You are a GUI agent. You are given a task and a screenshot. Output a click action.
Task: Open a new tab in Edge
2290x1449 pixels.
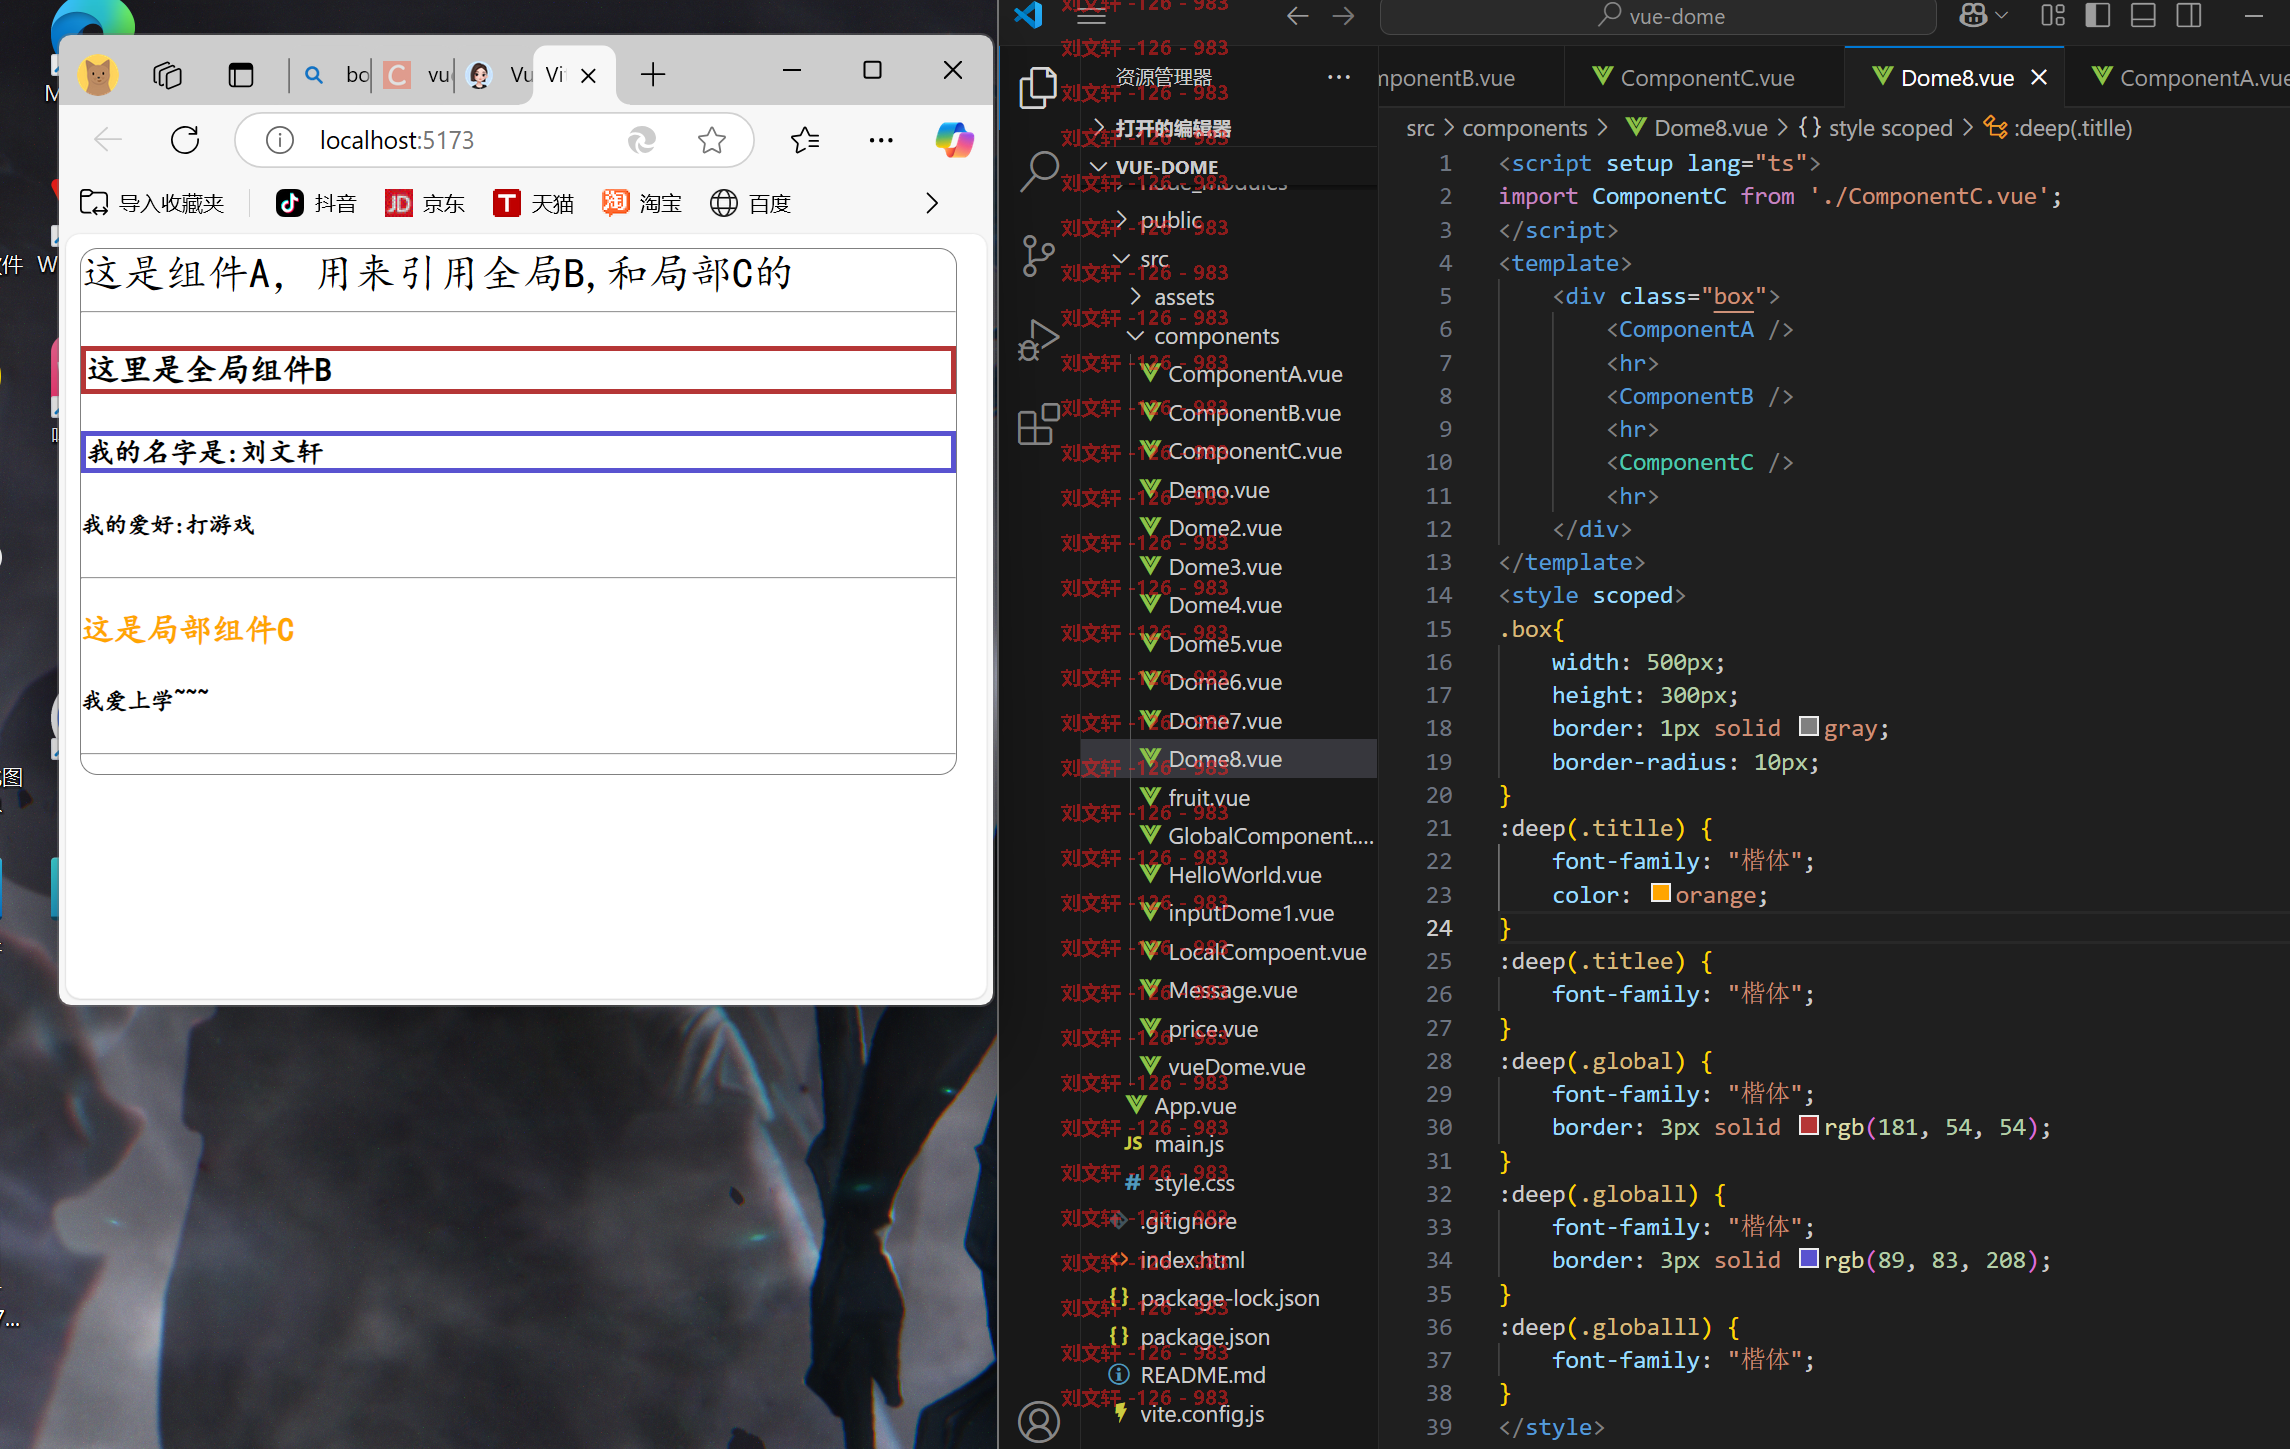coord(652,74)
